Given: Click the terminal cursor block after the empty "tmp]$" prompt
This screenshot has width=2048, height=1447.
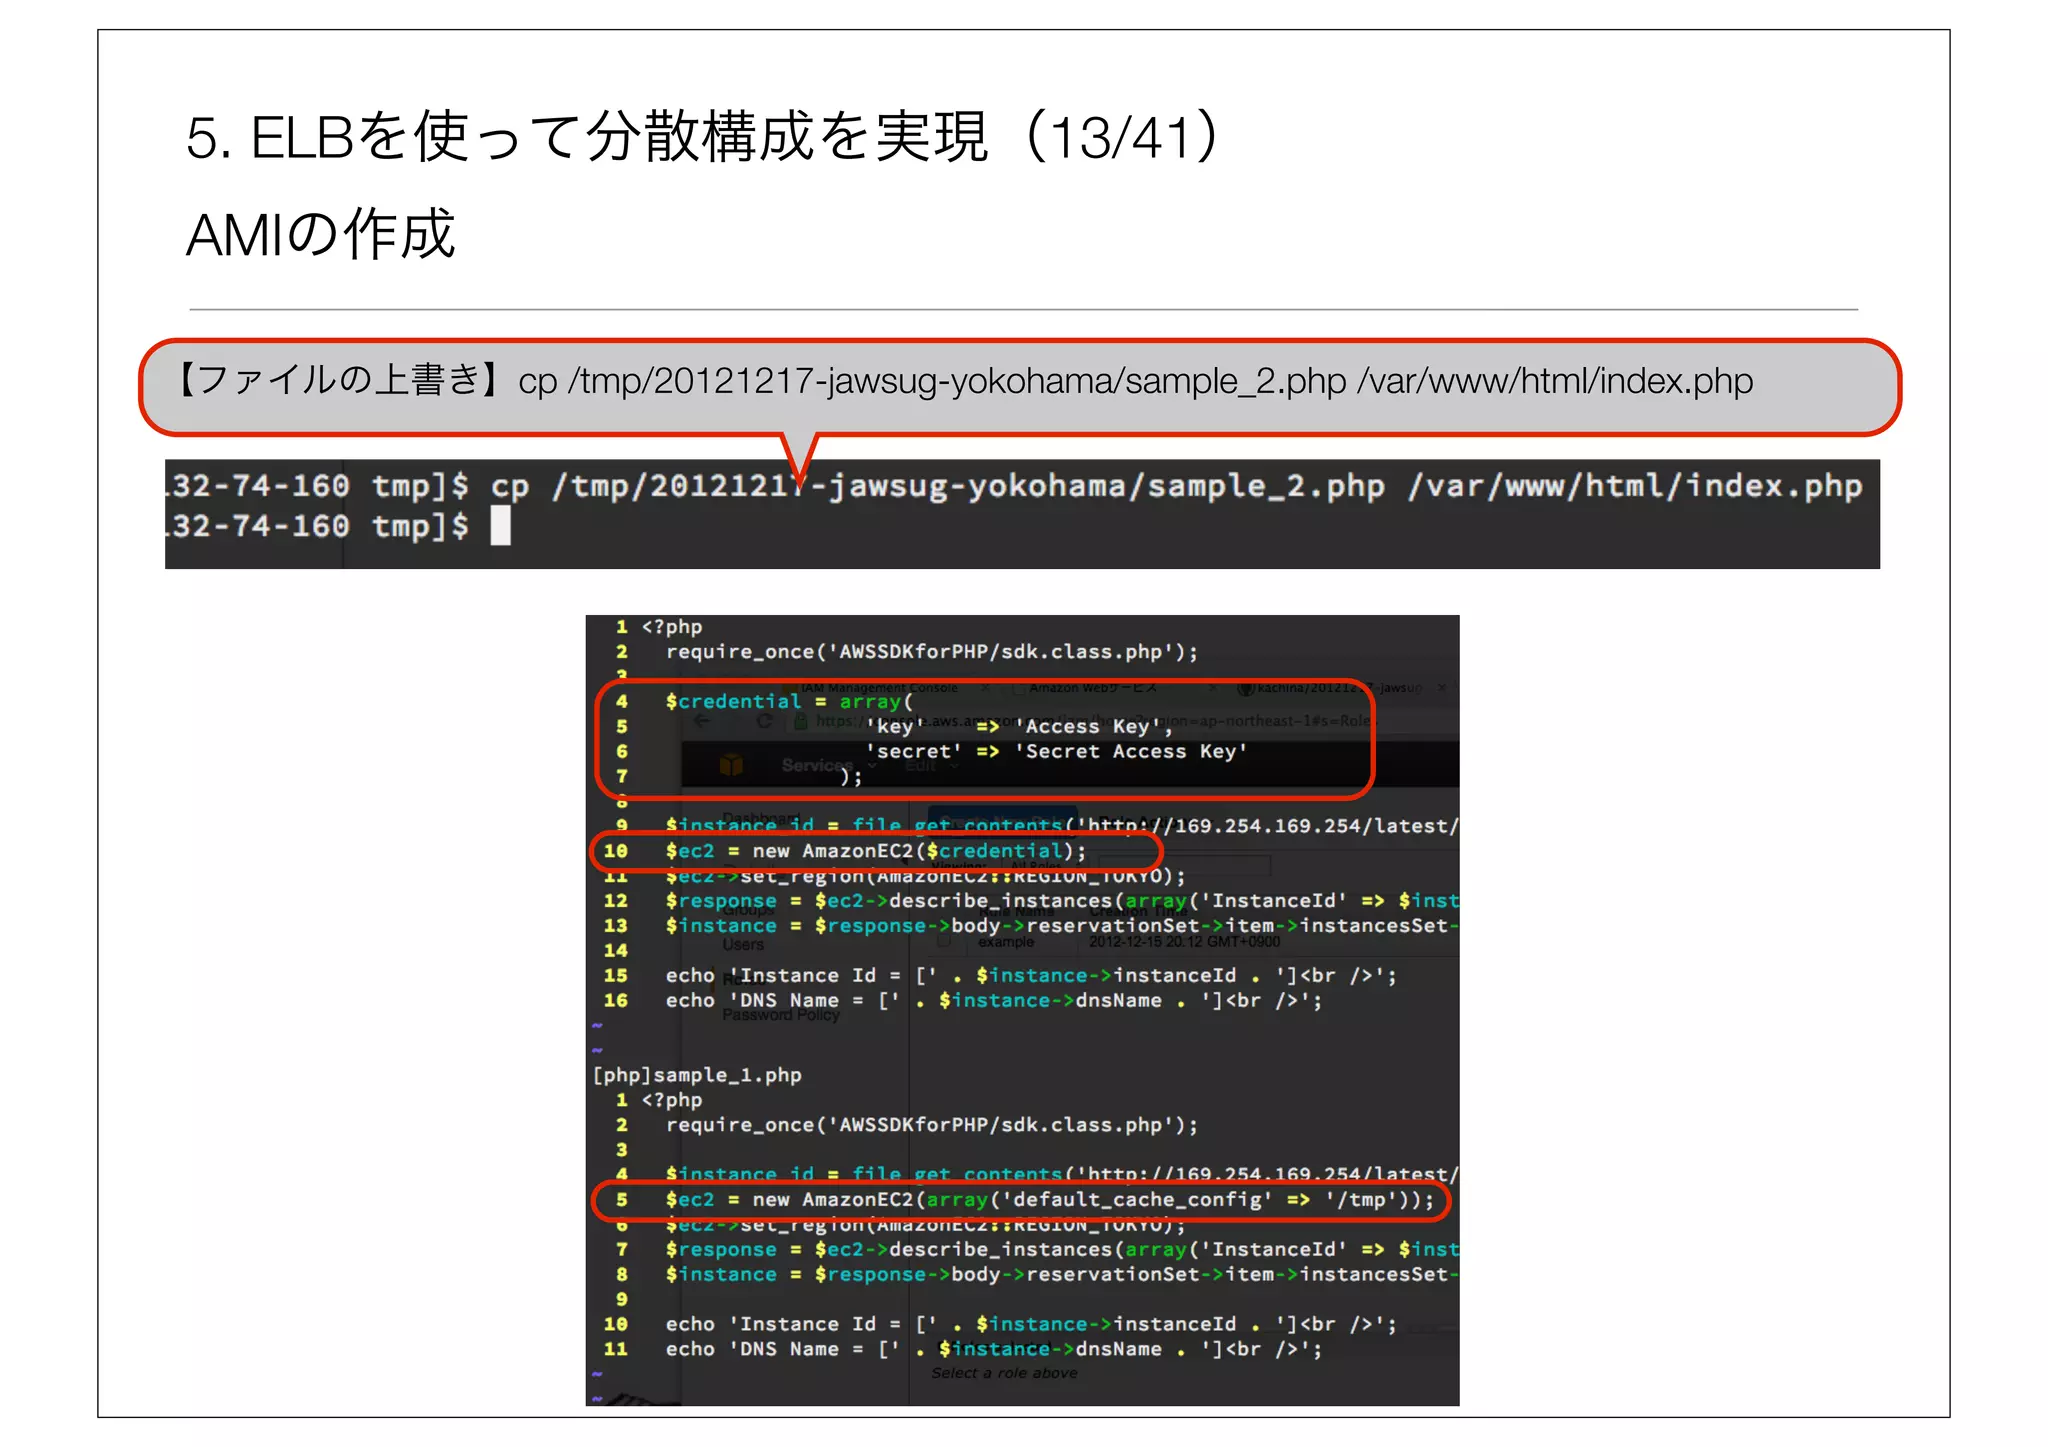Looking at the screenshot, I should click(x=500, y=526).
